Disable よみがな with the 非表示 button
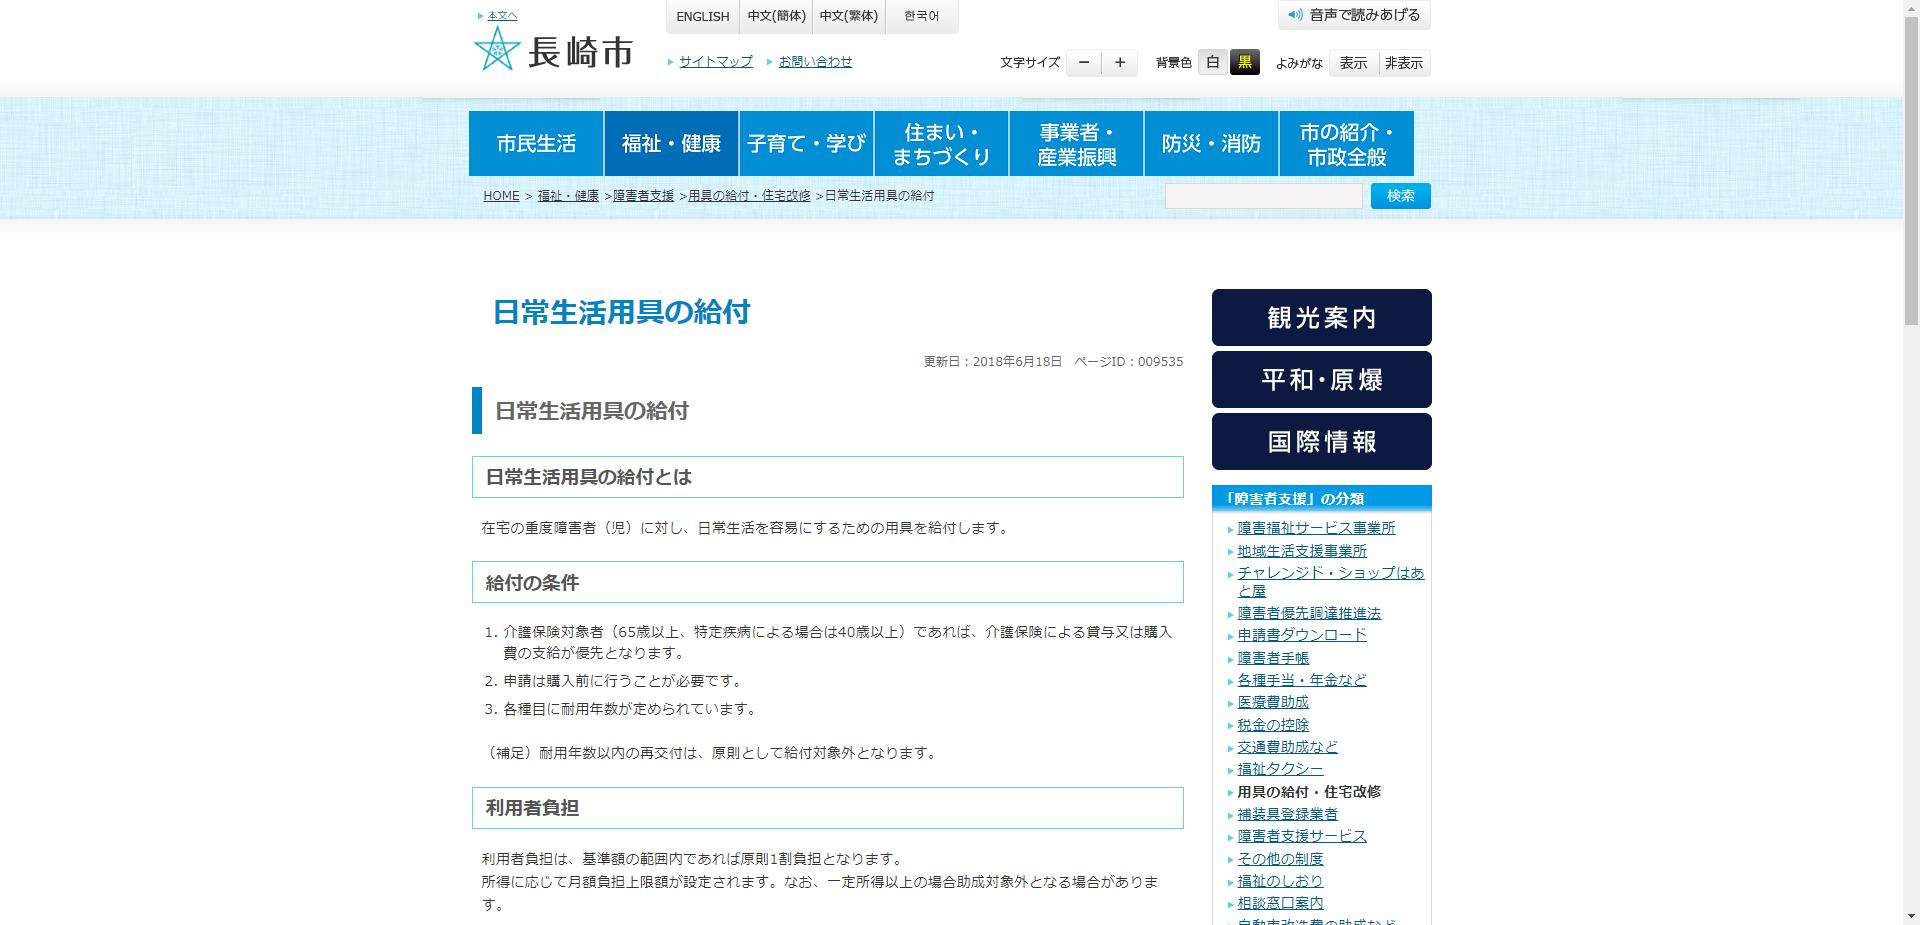Screen dimensions: 1920x925 coord(1404,62)
